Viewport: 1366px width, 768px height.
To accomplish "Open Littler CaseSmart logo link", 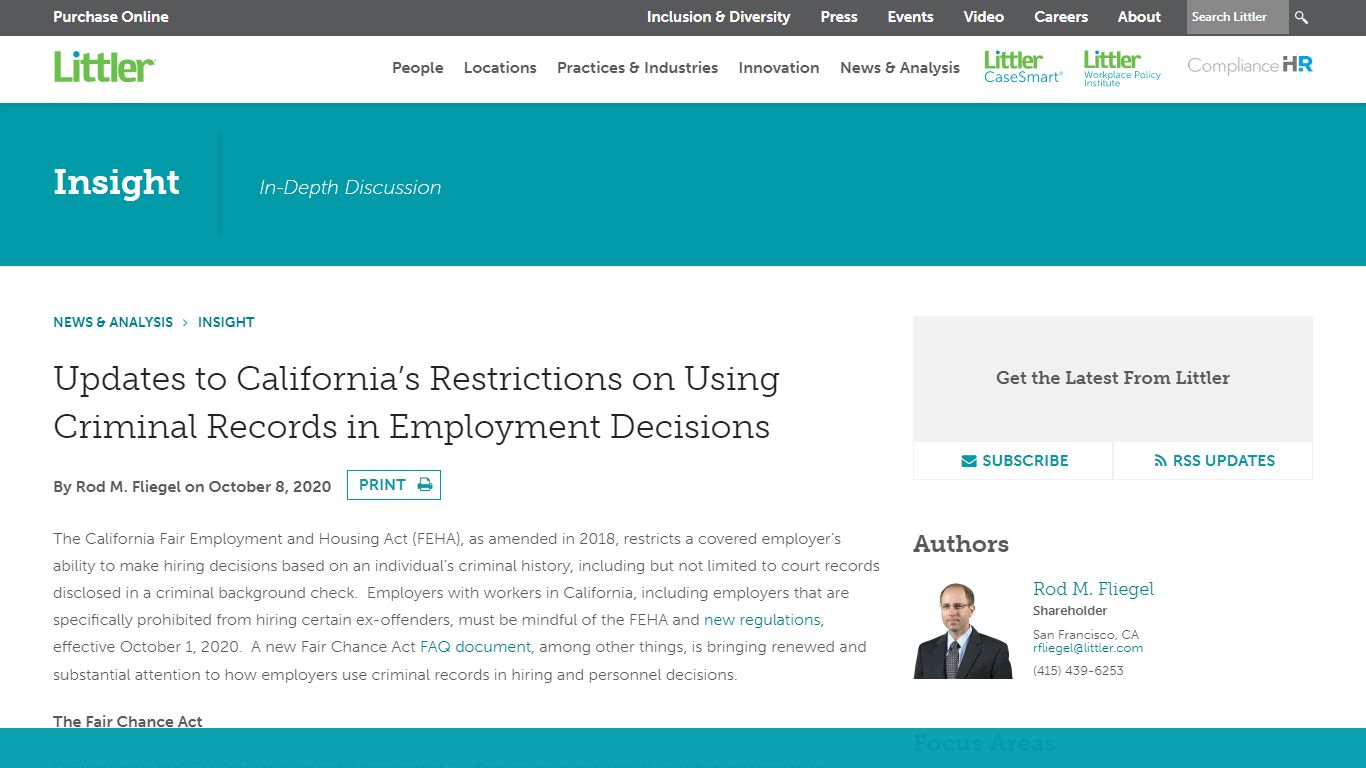I will click(1023, 67).
